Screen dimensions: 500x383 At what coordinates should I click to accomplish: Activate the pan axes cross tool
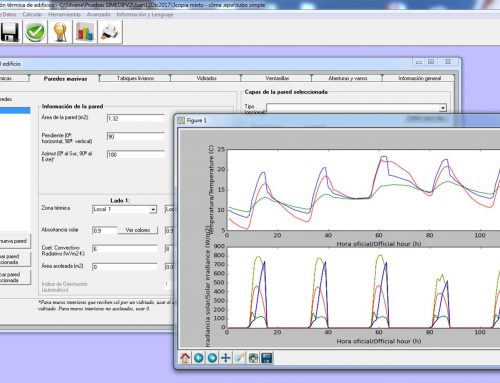tap(226, 358)
